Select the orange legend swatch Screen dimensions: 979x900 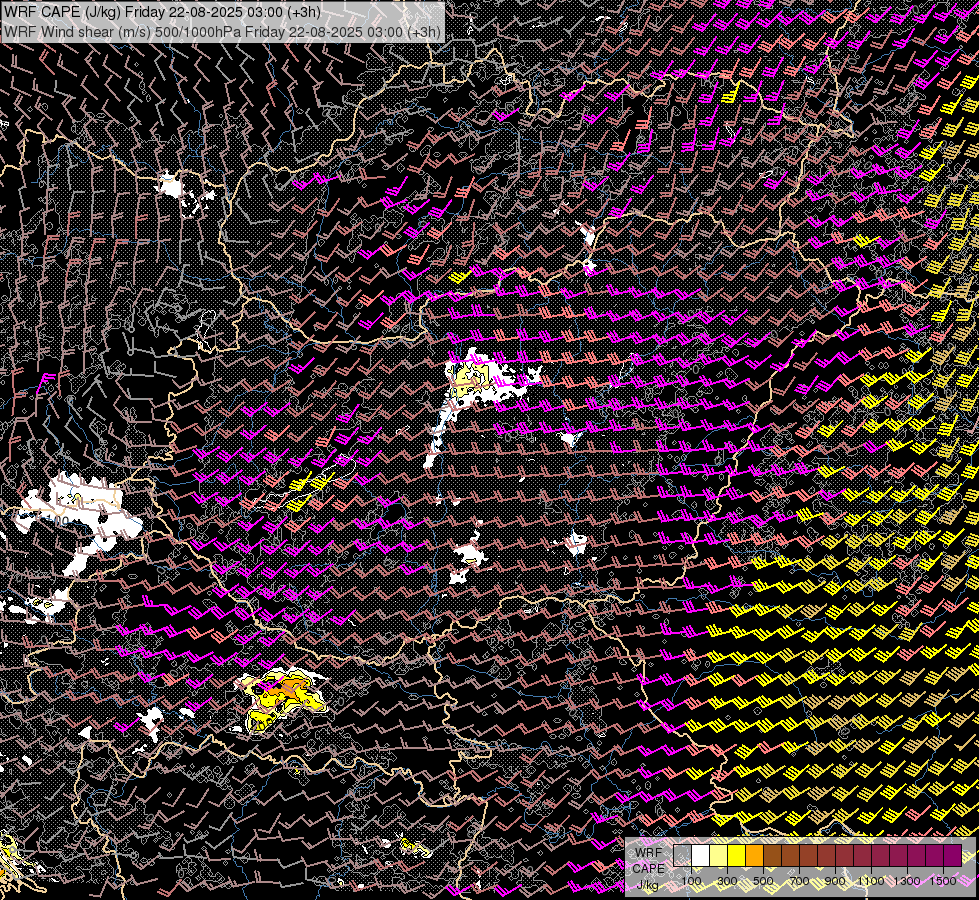pos(754,855)
